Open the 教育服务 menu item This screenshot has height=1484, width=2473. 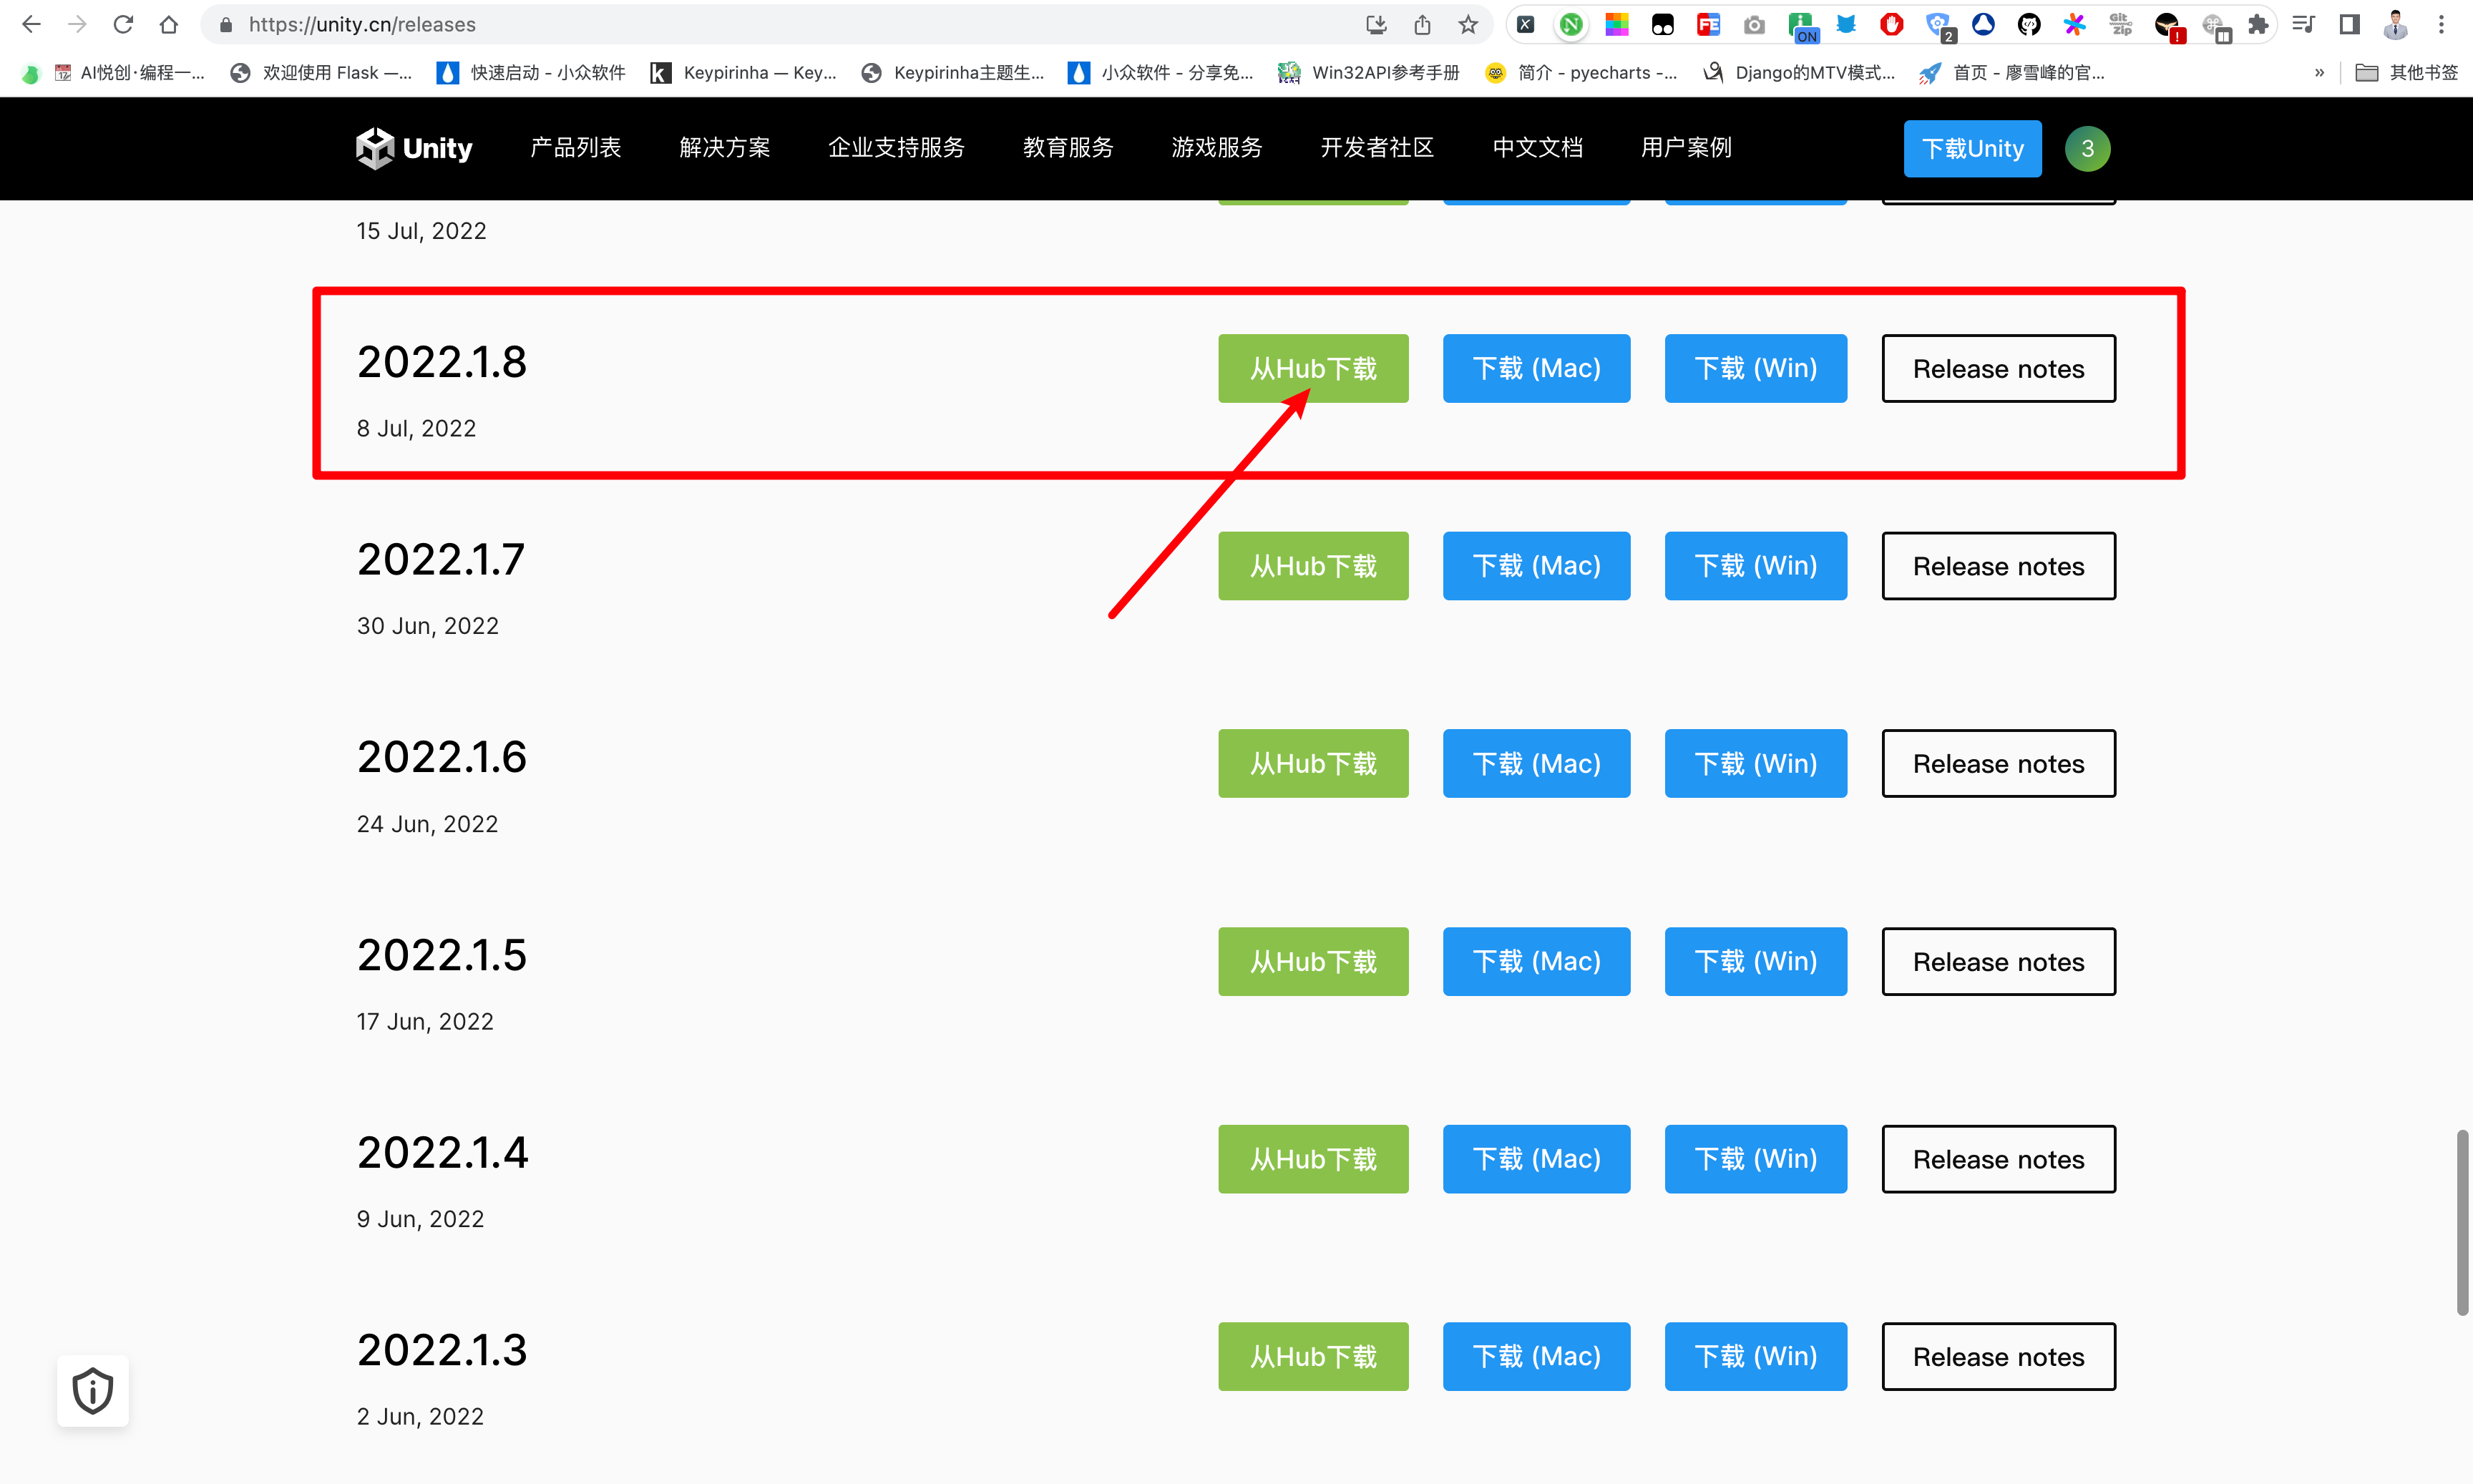tap(1069, 148)
